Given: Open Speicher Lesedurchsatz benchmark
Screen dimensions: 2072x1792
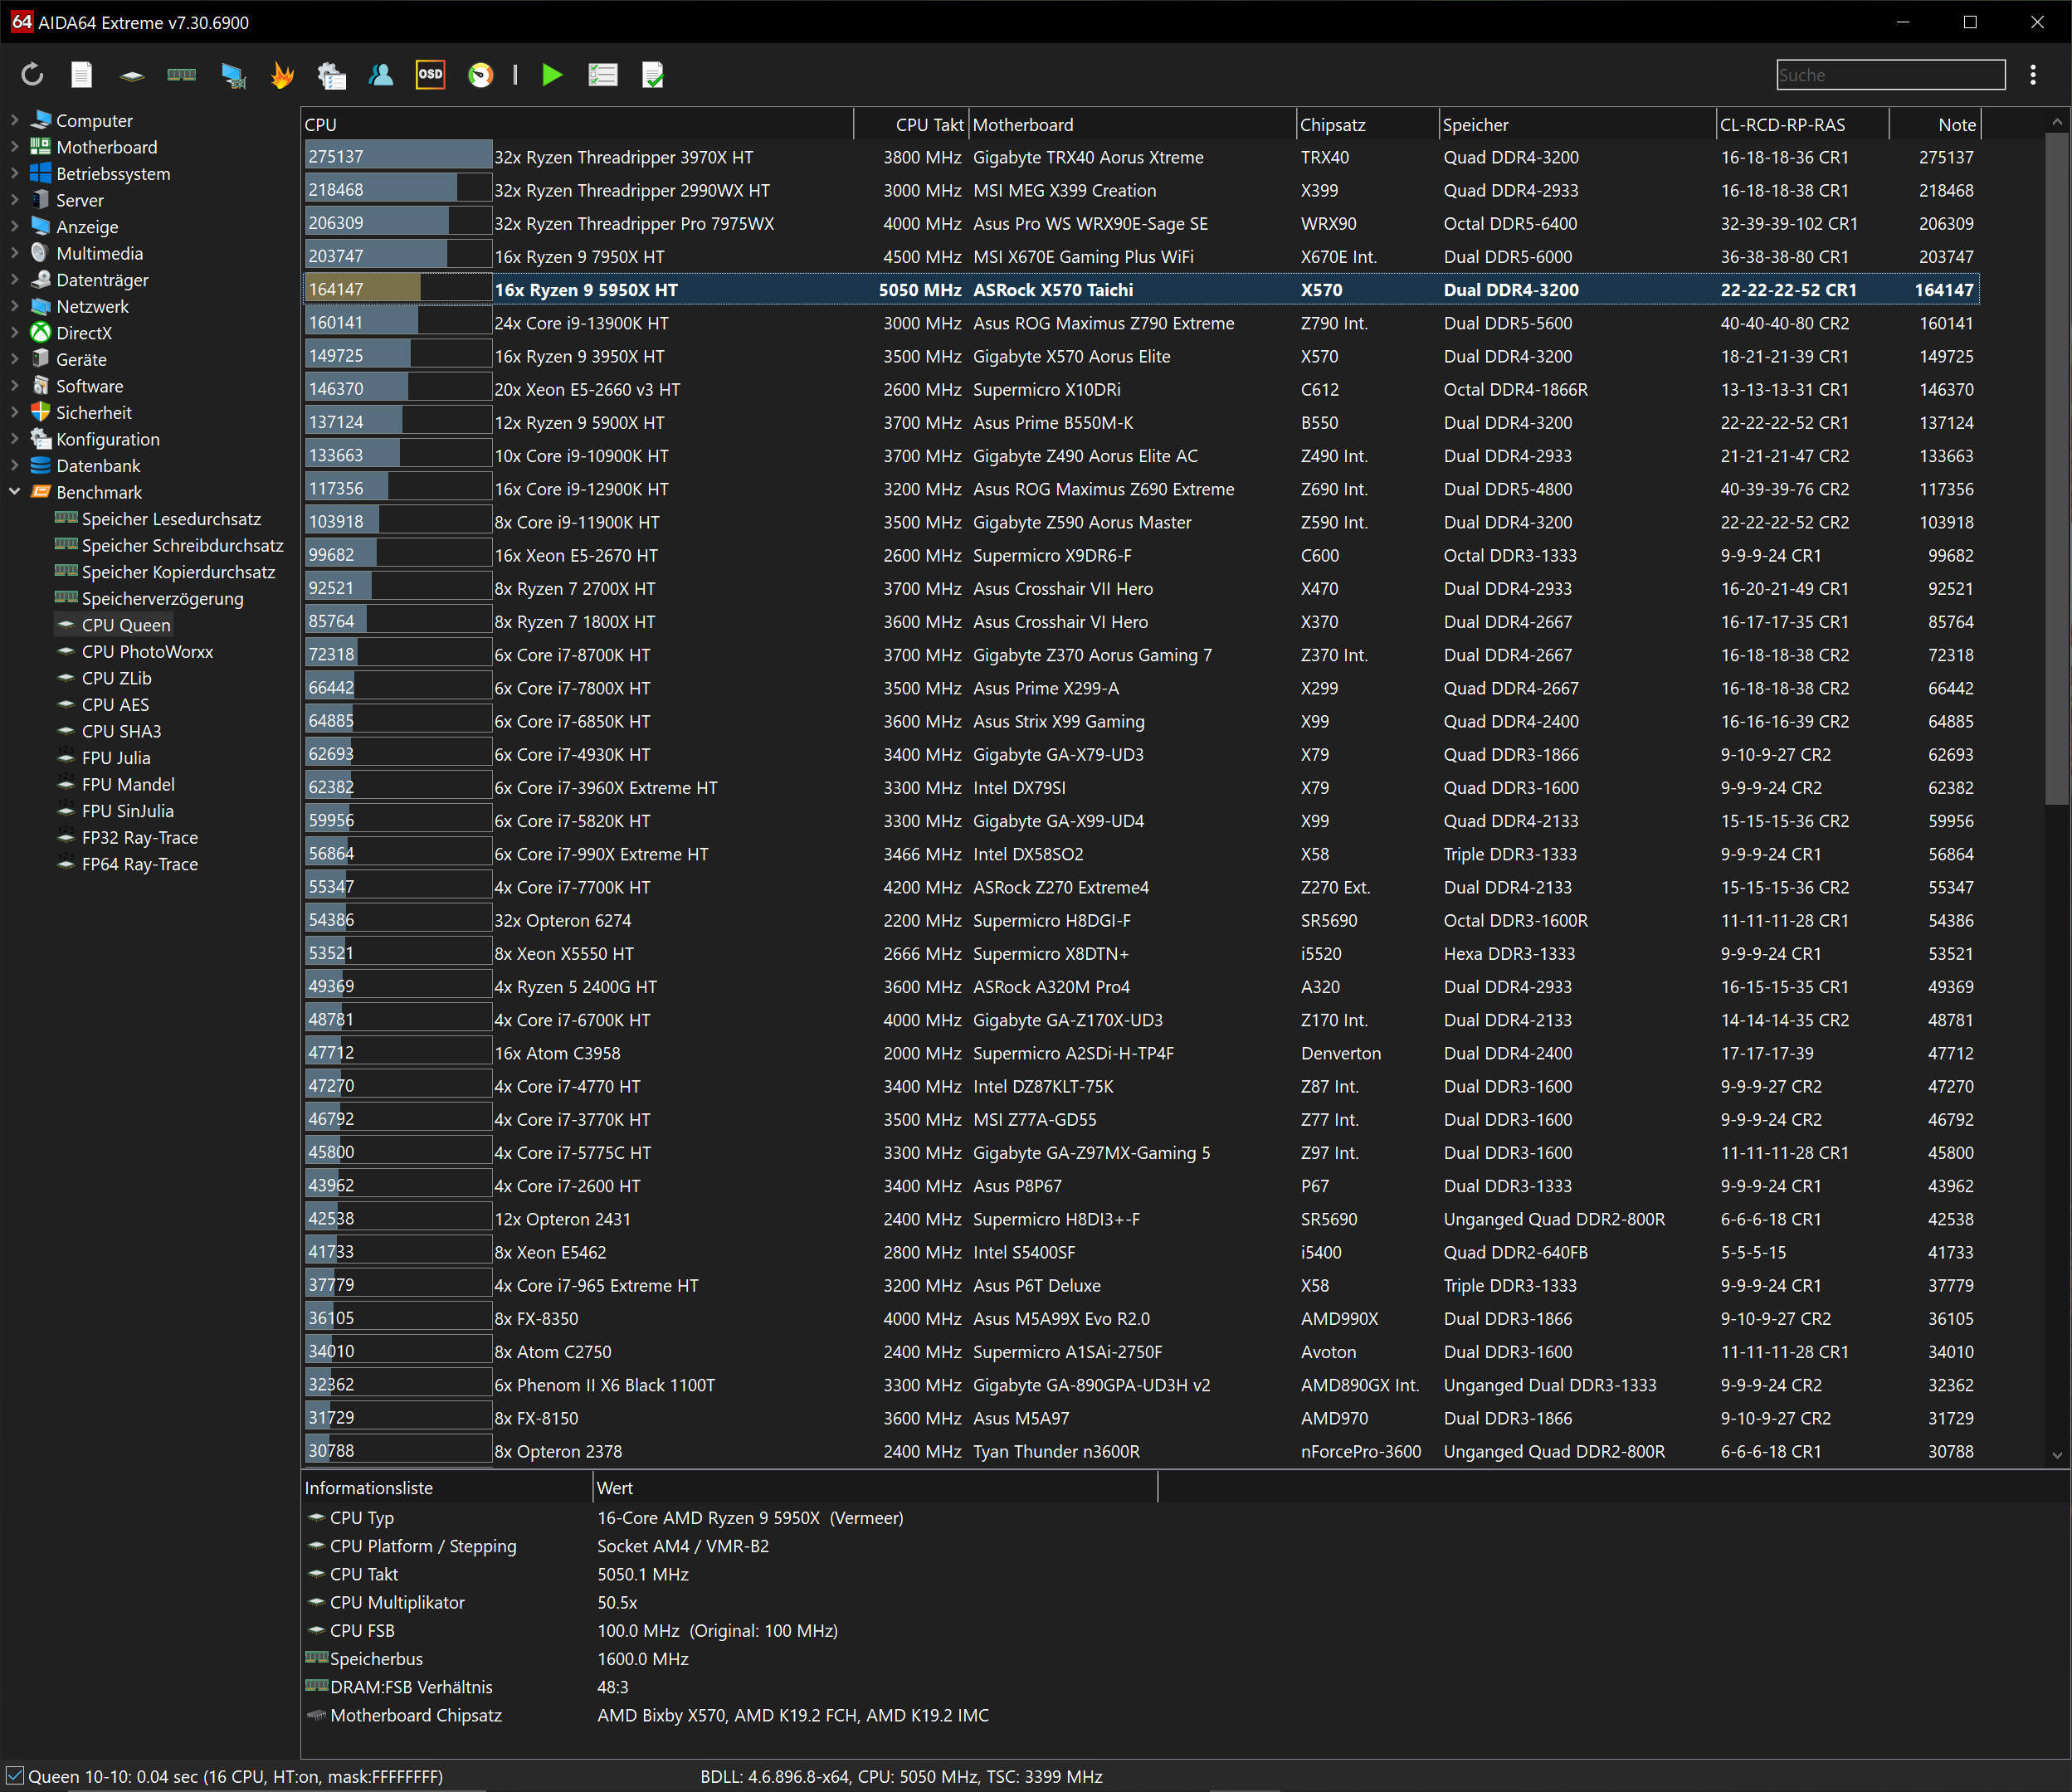Looking at the screenshot, I should (171, 519).
